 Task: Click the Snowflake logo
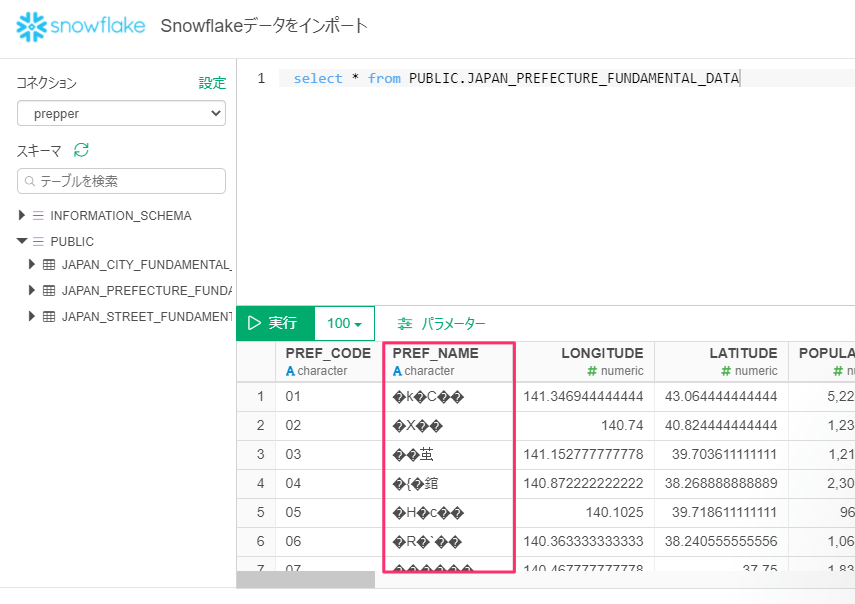(81, 26)
